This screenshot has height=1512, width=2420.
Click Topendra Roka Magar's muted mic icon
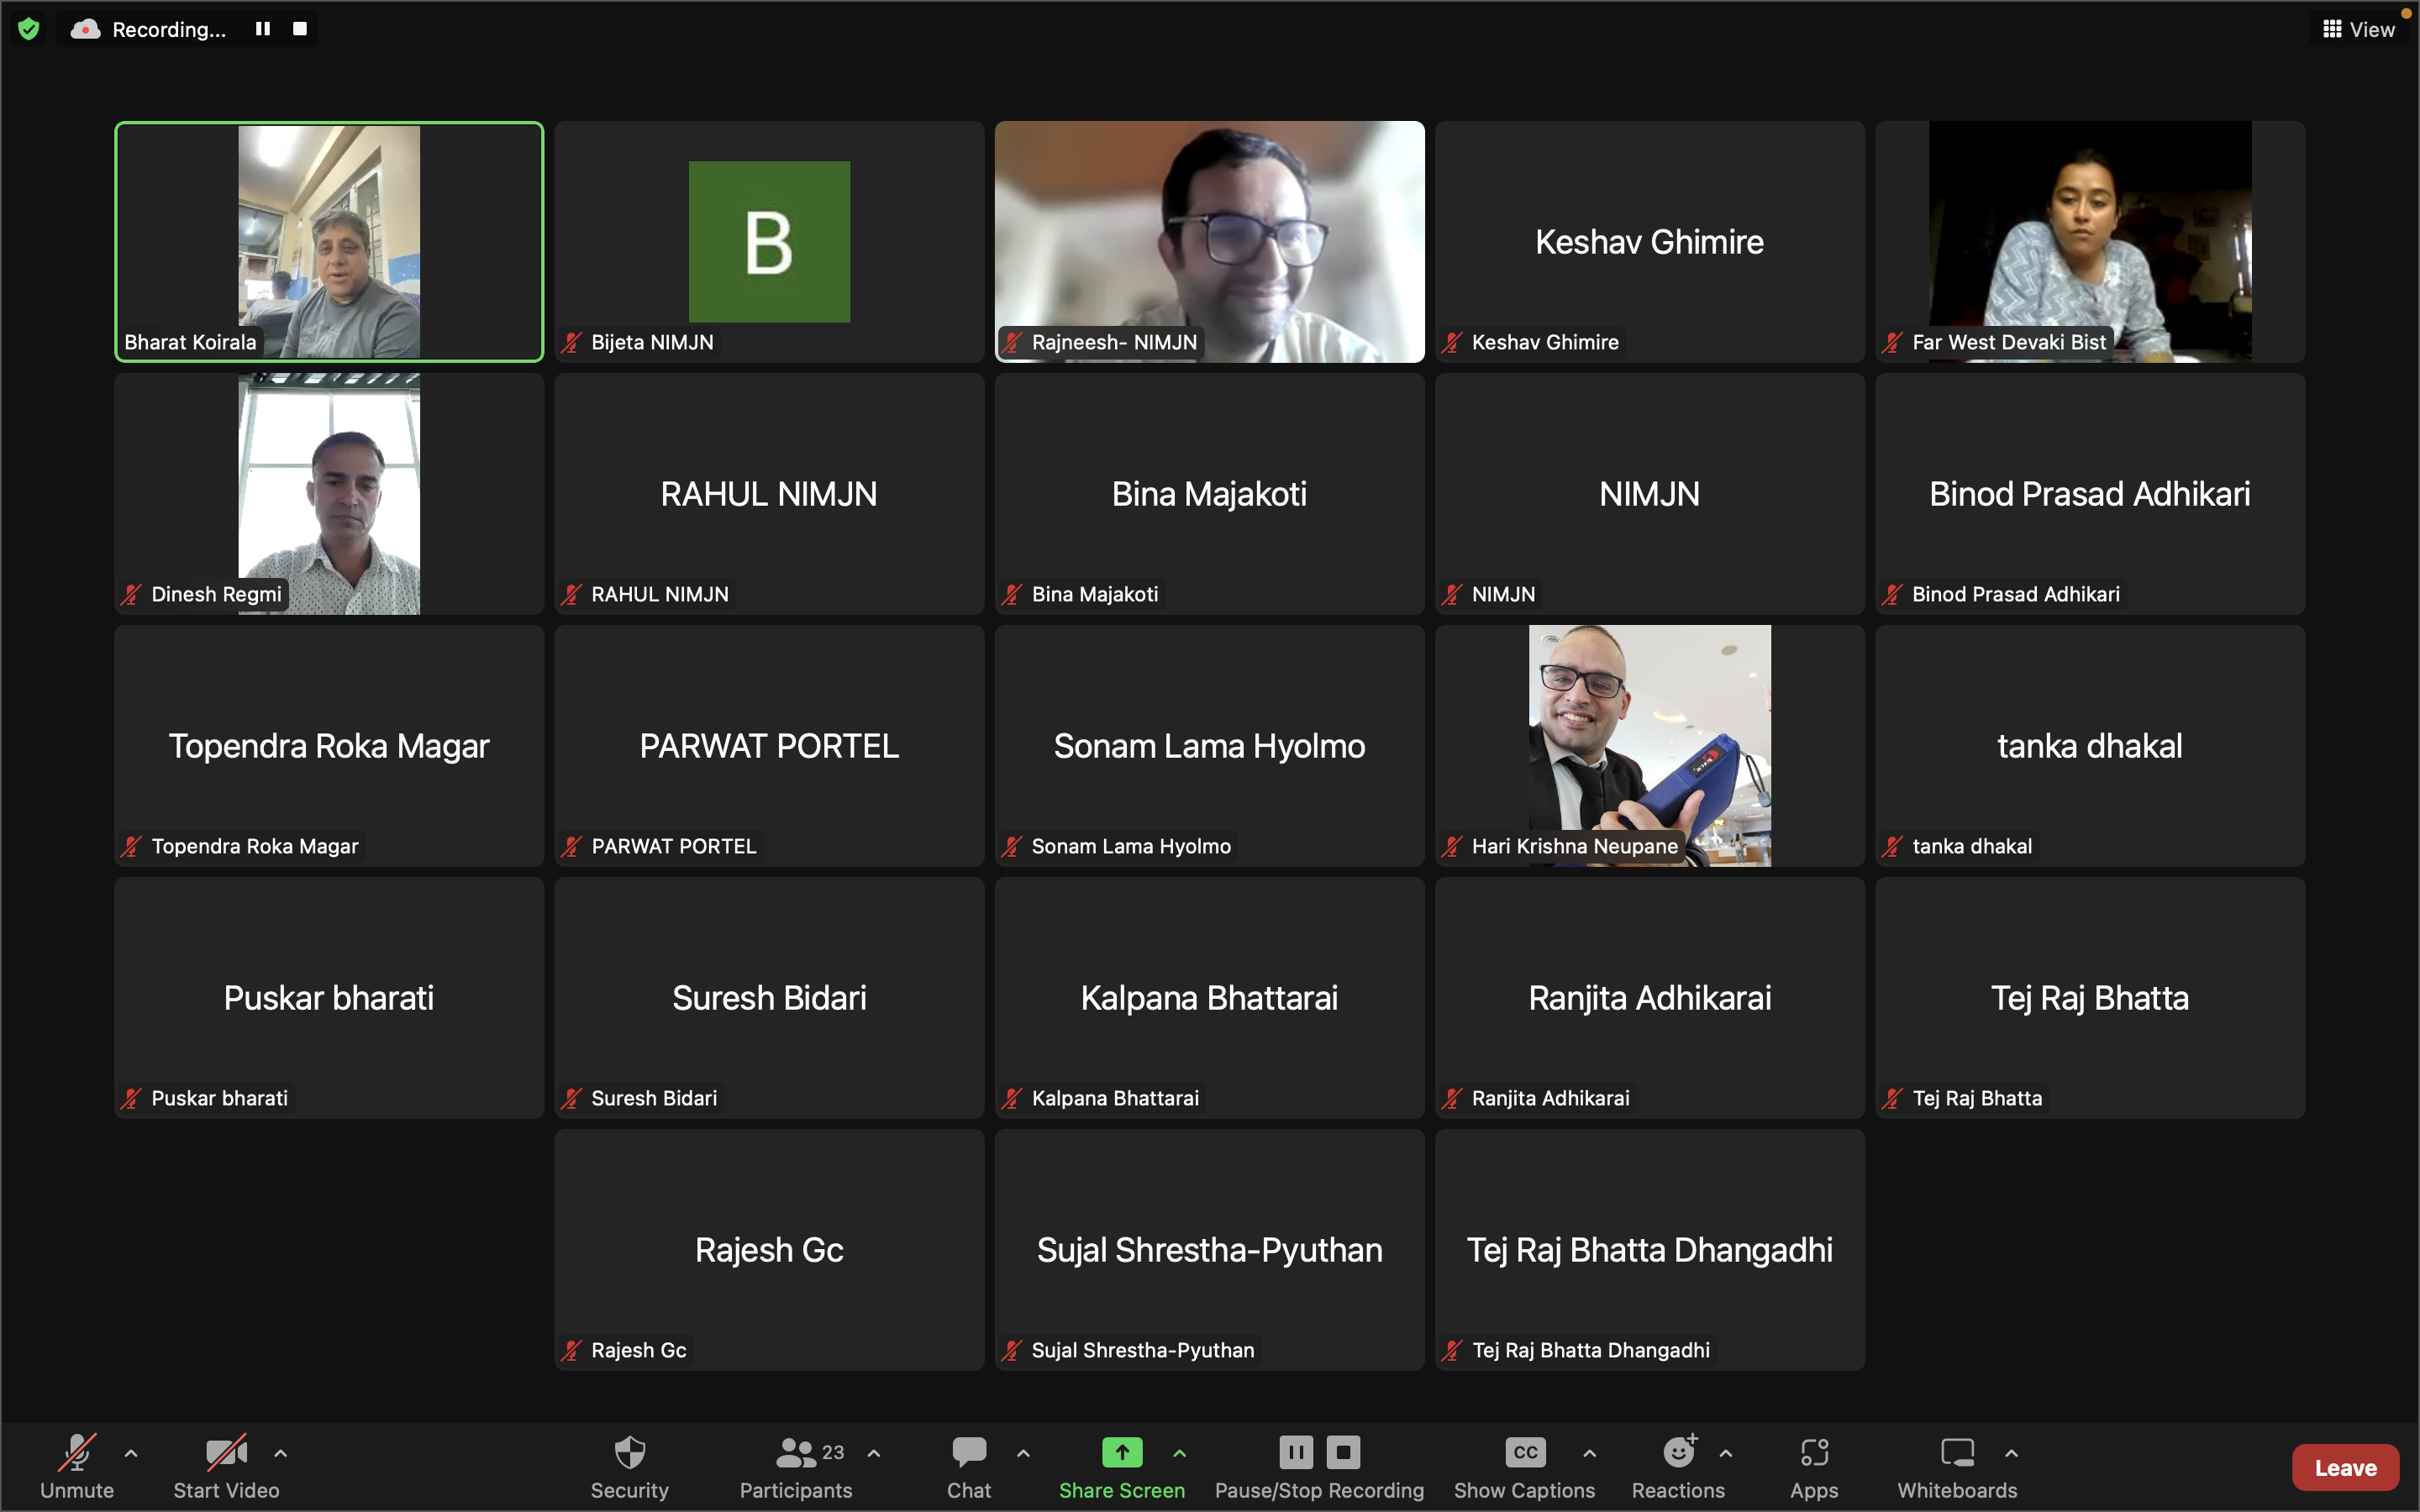131,846
